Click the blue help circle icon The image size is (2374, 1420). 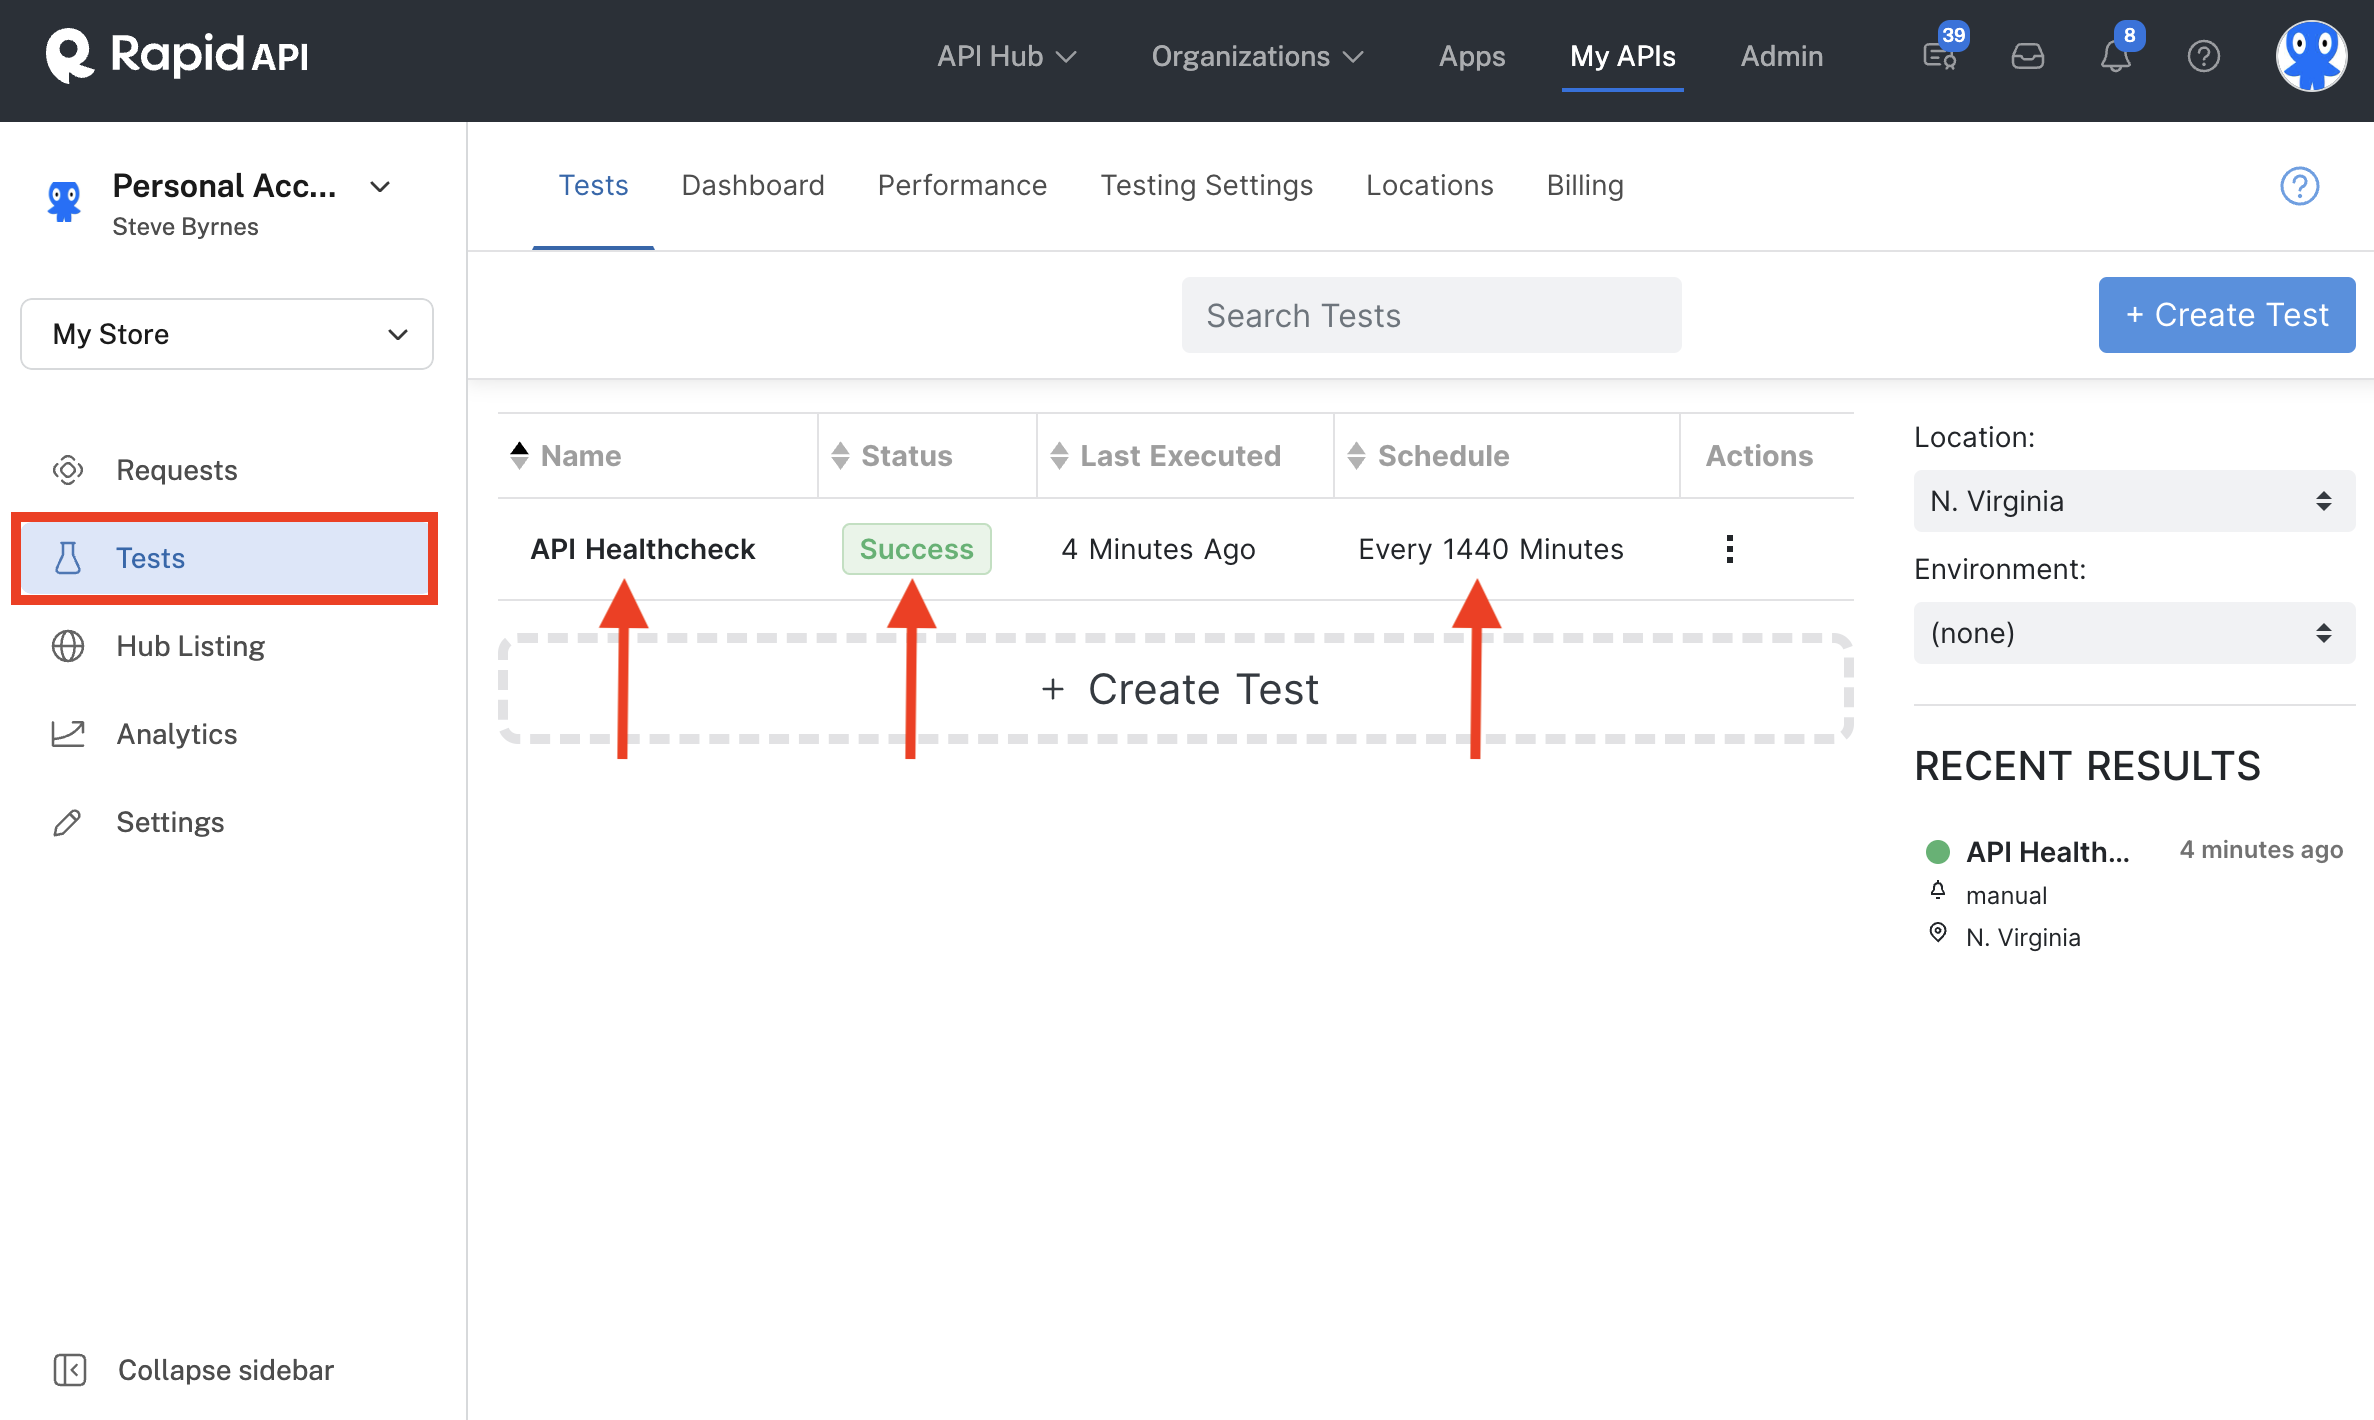[2299, 186]
